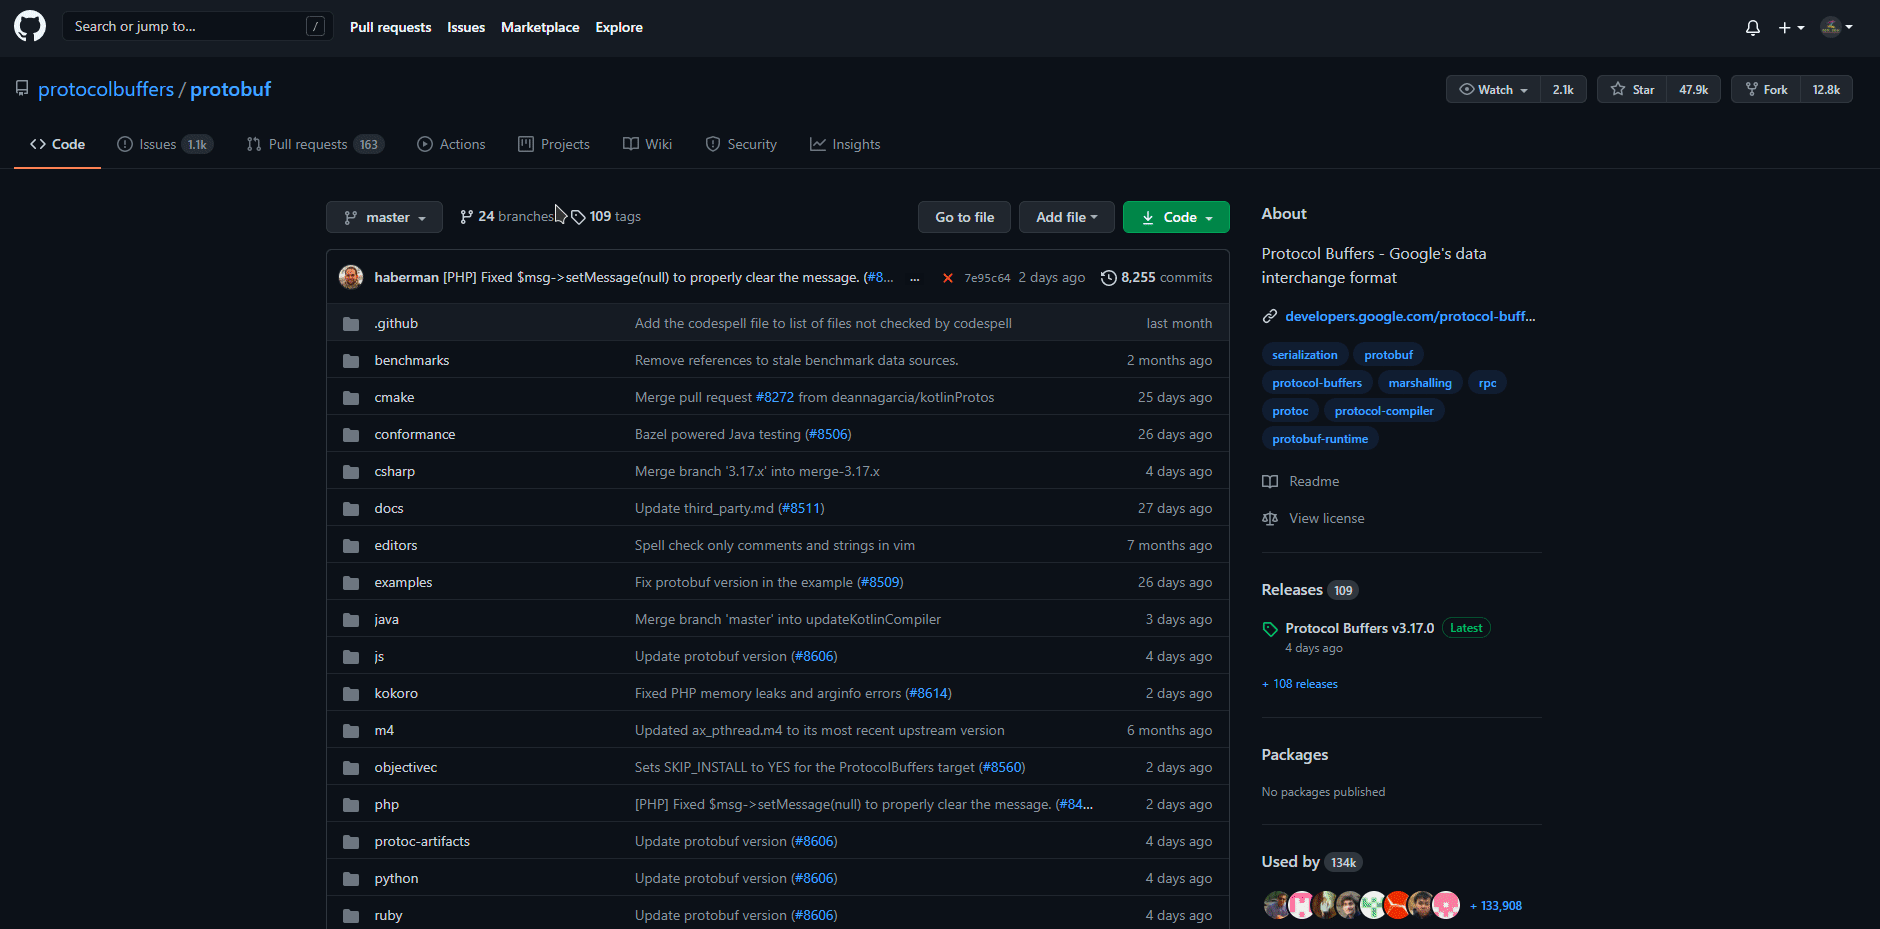Fork the protobuf repository
Screen dimensions: 1880x929
(x=1766, y=89)
